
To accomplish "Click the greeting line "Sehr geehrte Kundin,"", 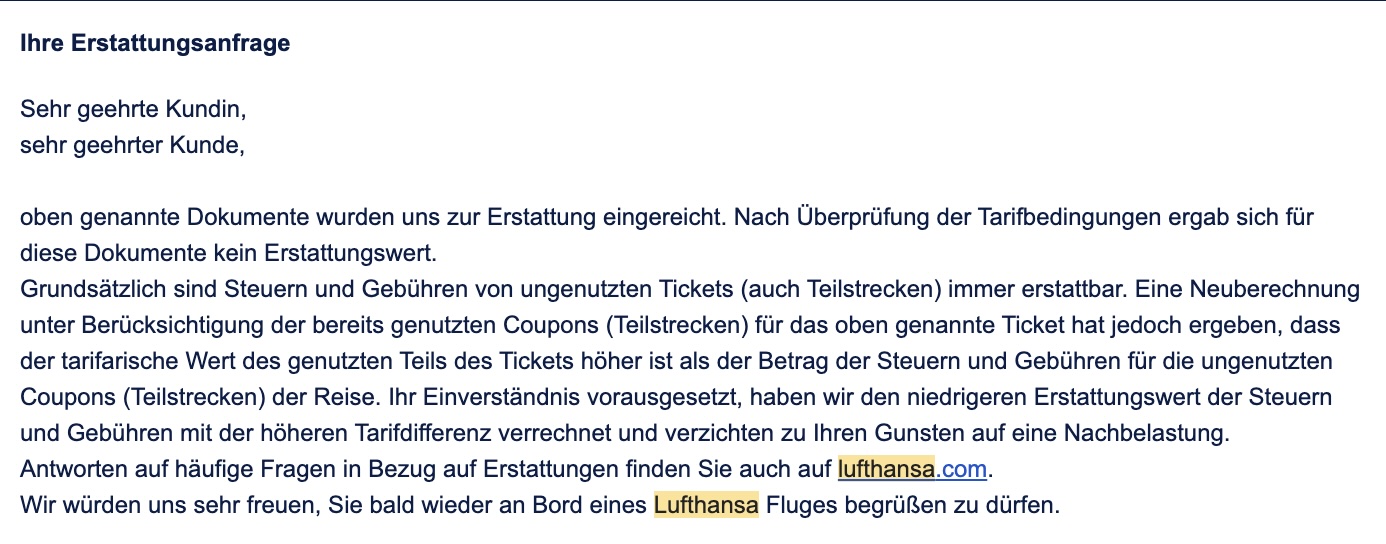I will [133, 109].
